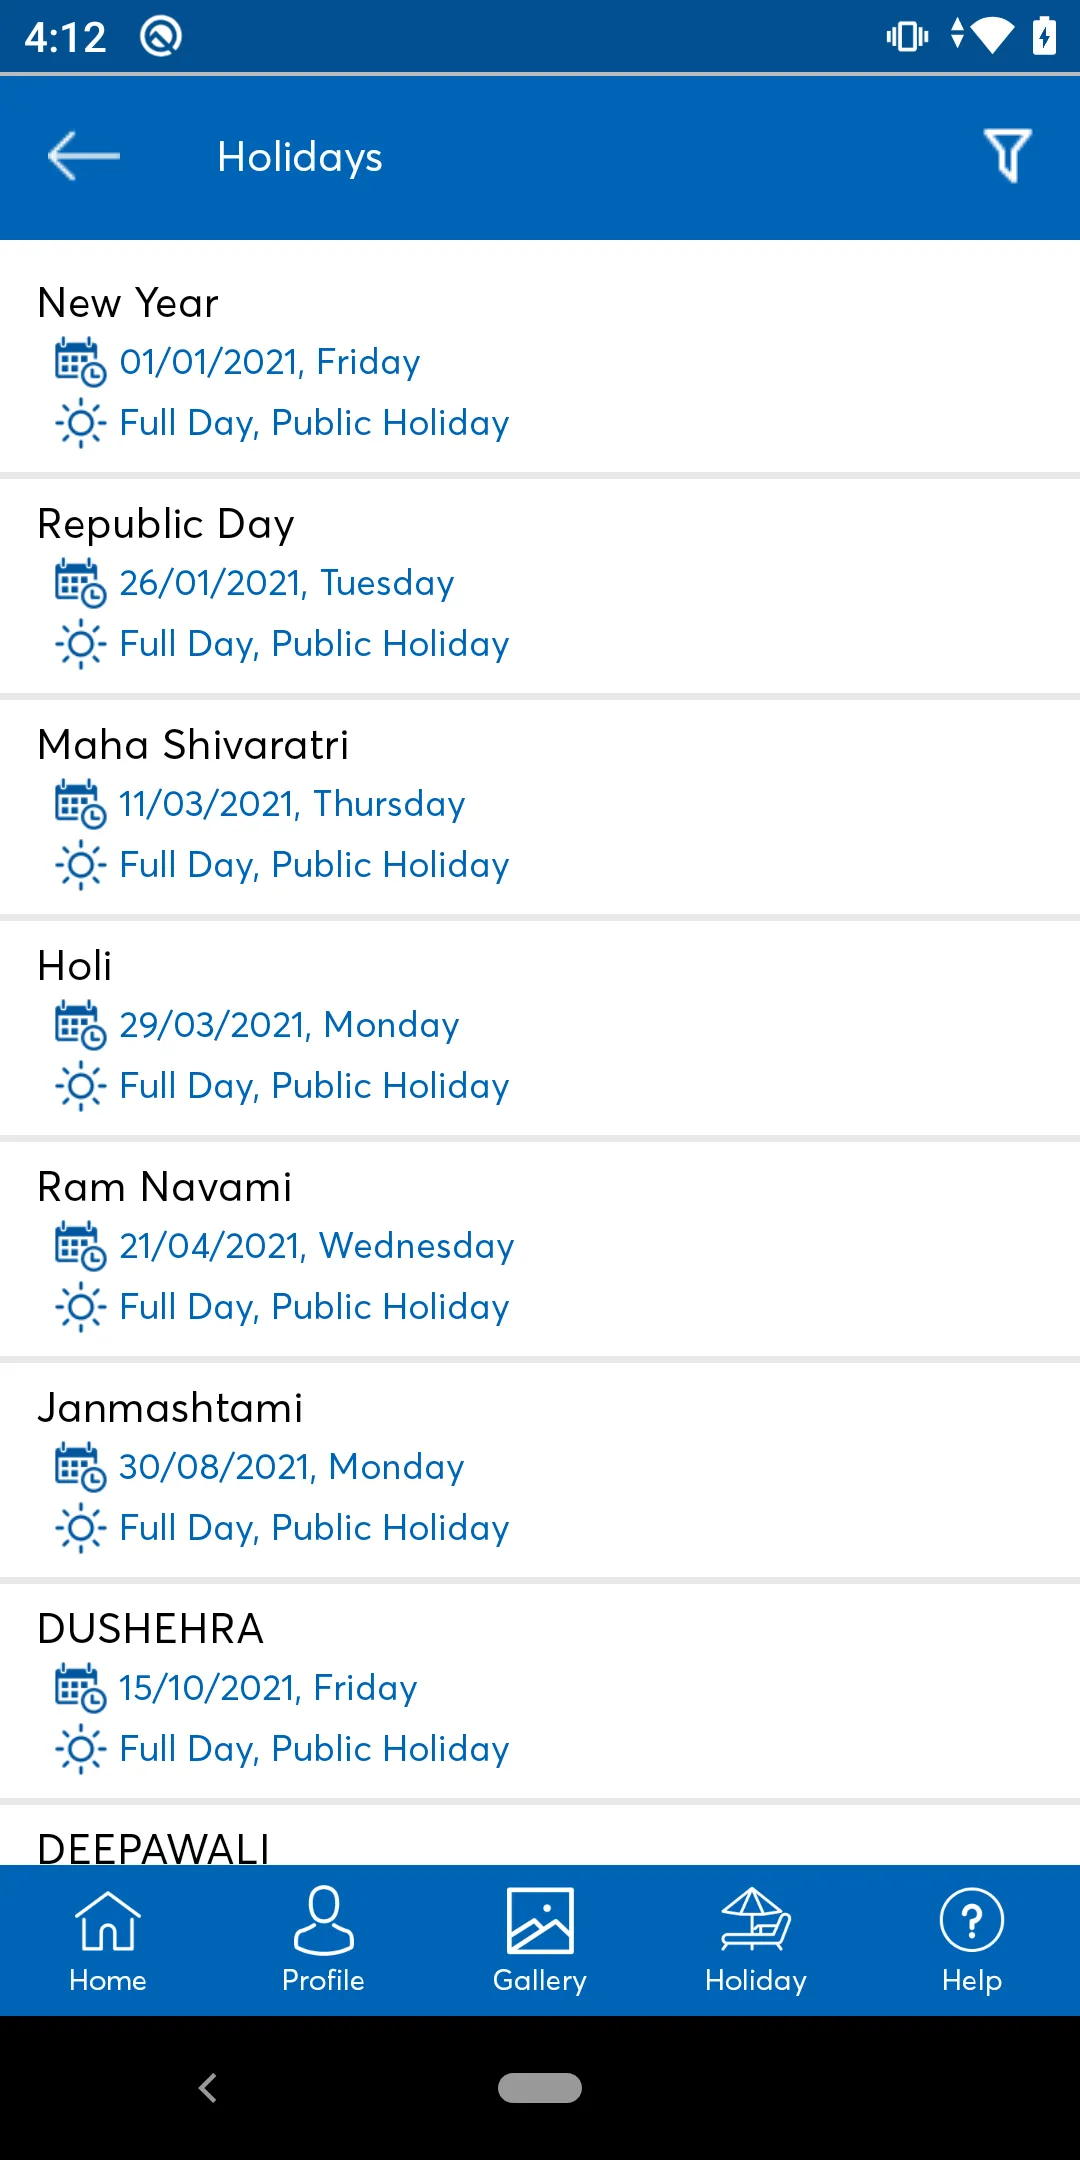Tap the back arrow icon

pyautogui.click(x=84, y=156)
